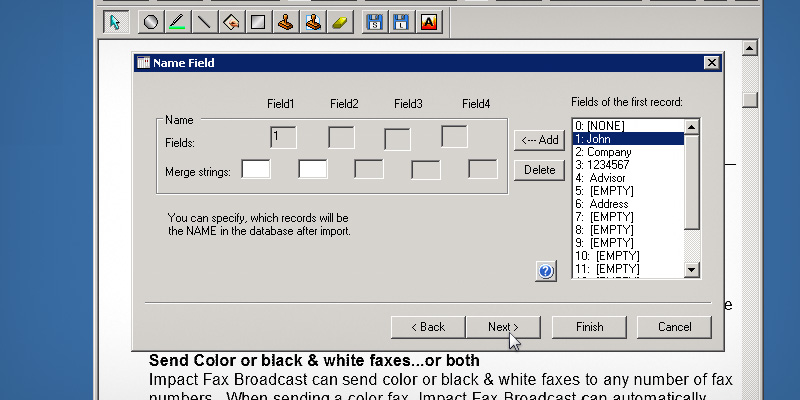Select the arrow pointer tool
Viewport: 800px width, 400px height.
coord(115,21)
